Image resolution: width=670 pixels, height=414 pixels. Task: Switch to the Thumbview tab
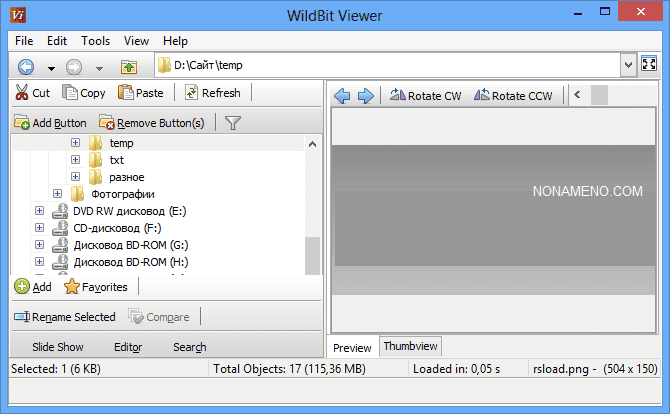pos(410,347)
